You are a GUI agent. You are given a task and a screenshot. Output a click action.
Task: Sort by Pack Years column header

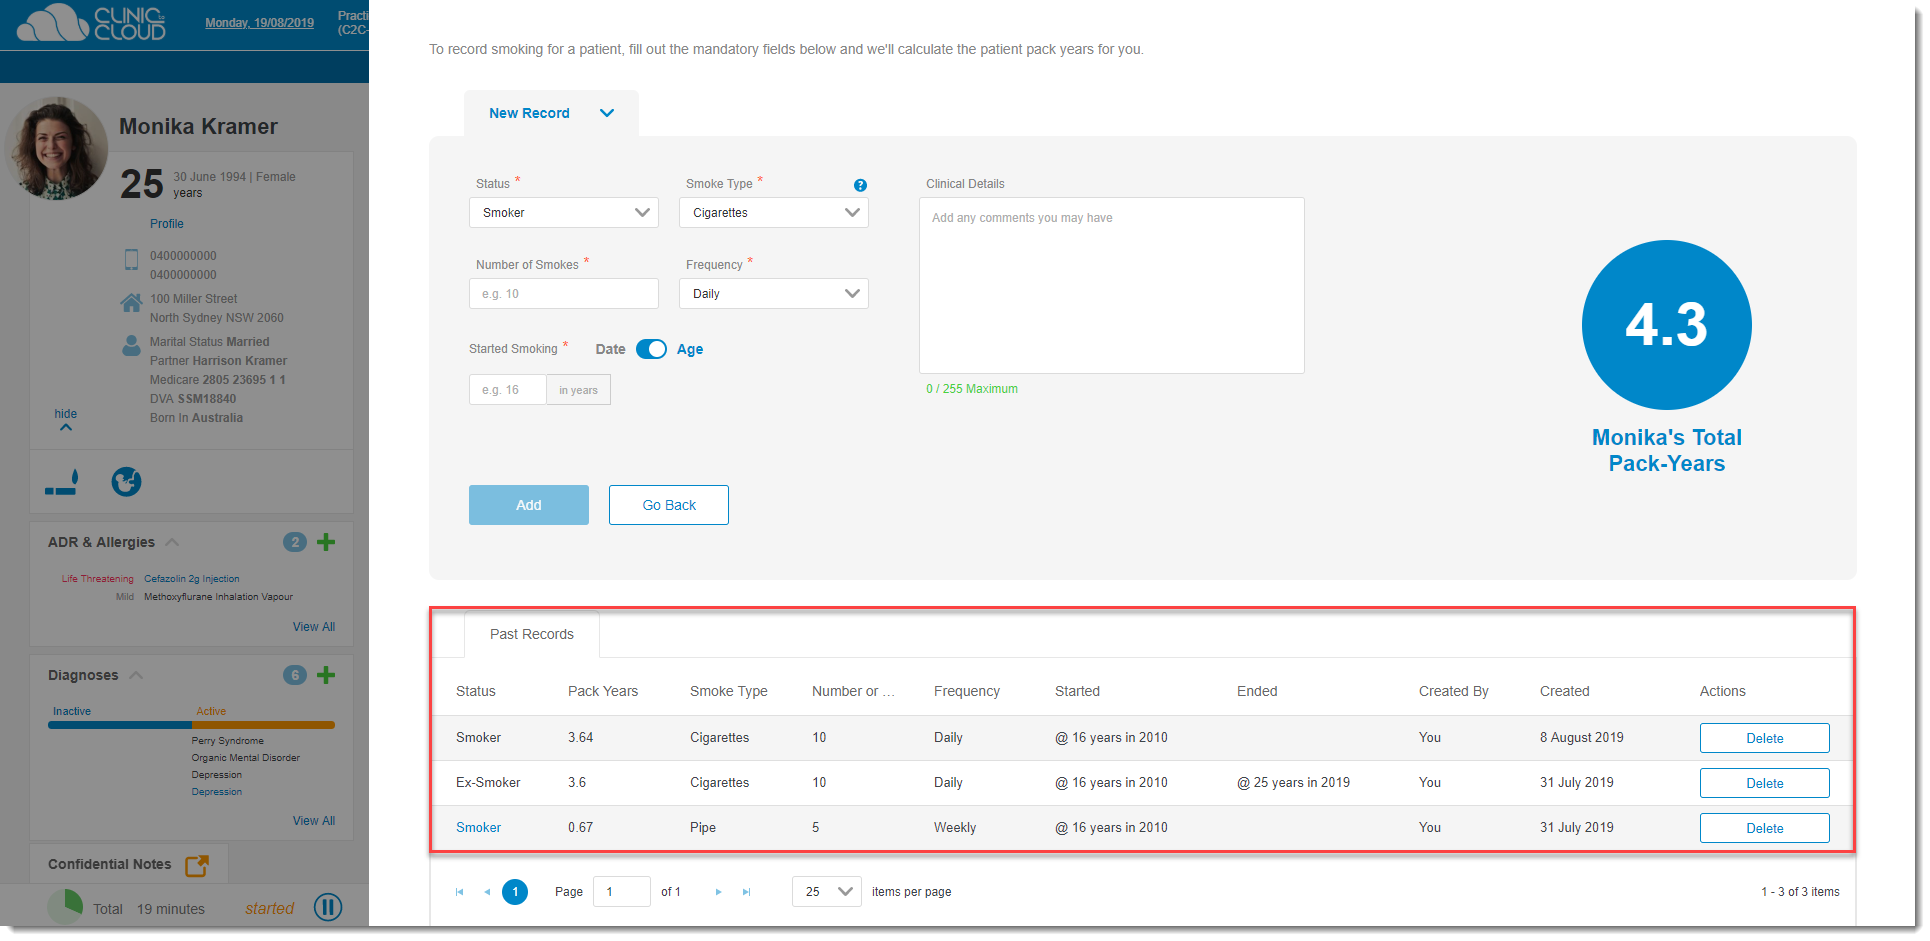coord(603,691)
